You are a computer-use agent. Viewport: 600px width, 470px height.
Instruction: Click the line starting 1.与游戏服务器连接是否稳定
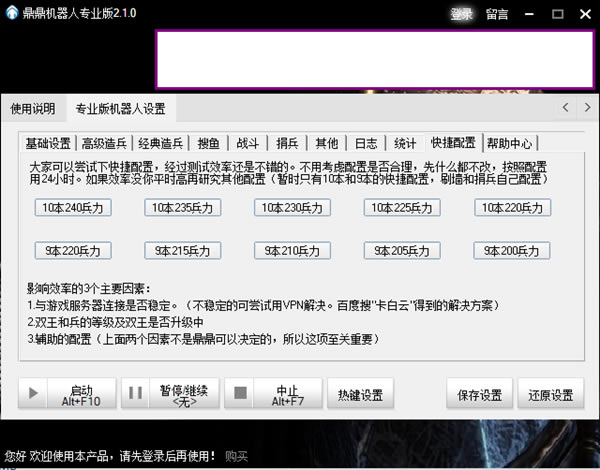[x=264, y=305]
